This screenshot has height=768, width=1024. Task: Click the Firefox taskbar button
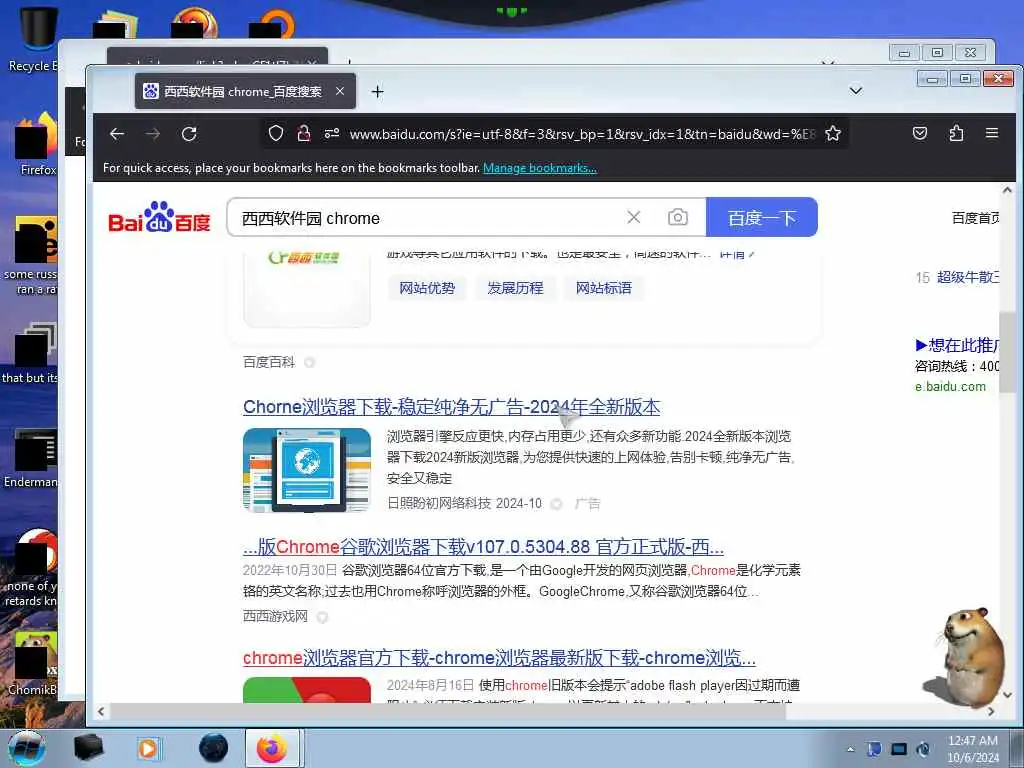pos(272,748)
